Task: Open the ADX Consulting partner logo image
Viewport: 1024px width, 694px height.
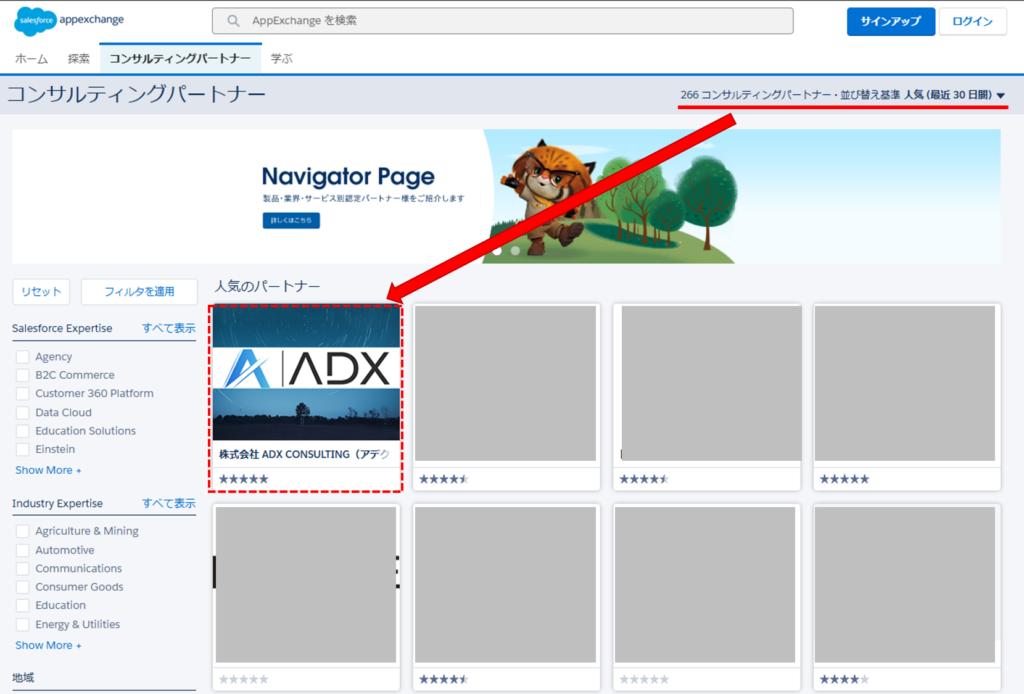Action: (x=306, y=373)
